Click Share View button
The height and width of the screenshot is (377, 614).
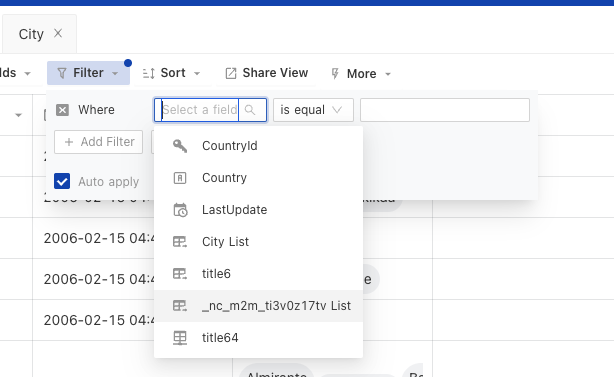point(266,73)
